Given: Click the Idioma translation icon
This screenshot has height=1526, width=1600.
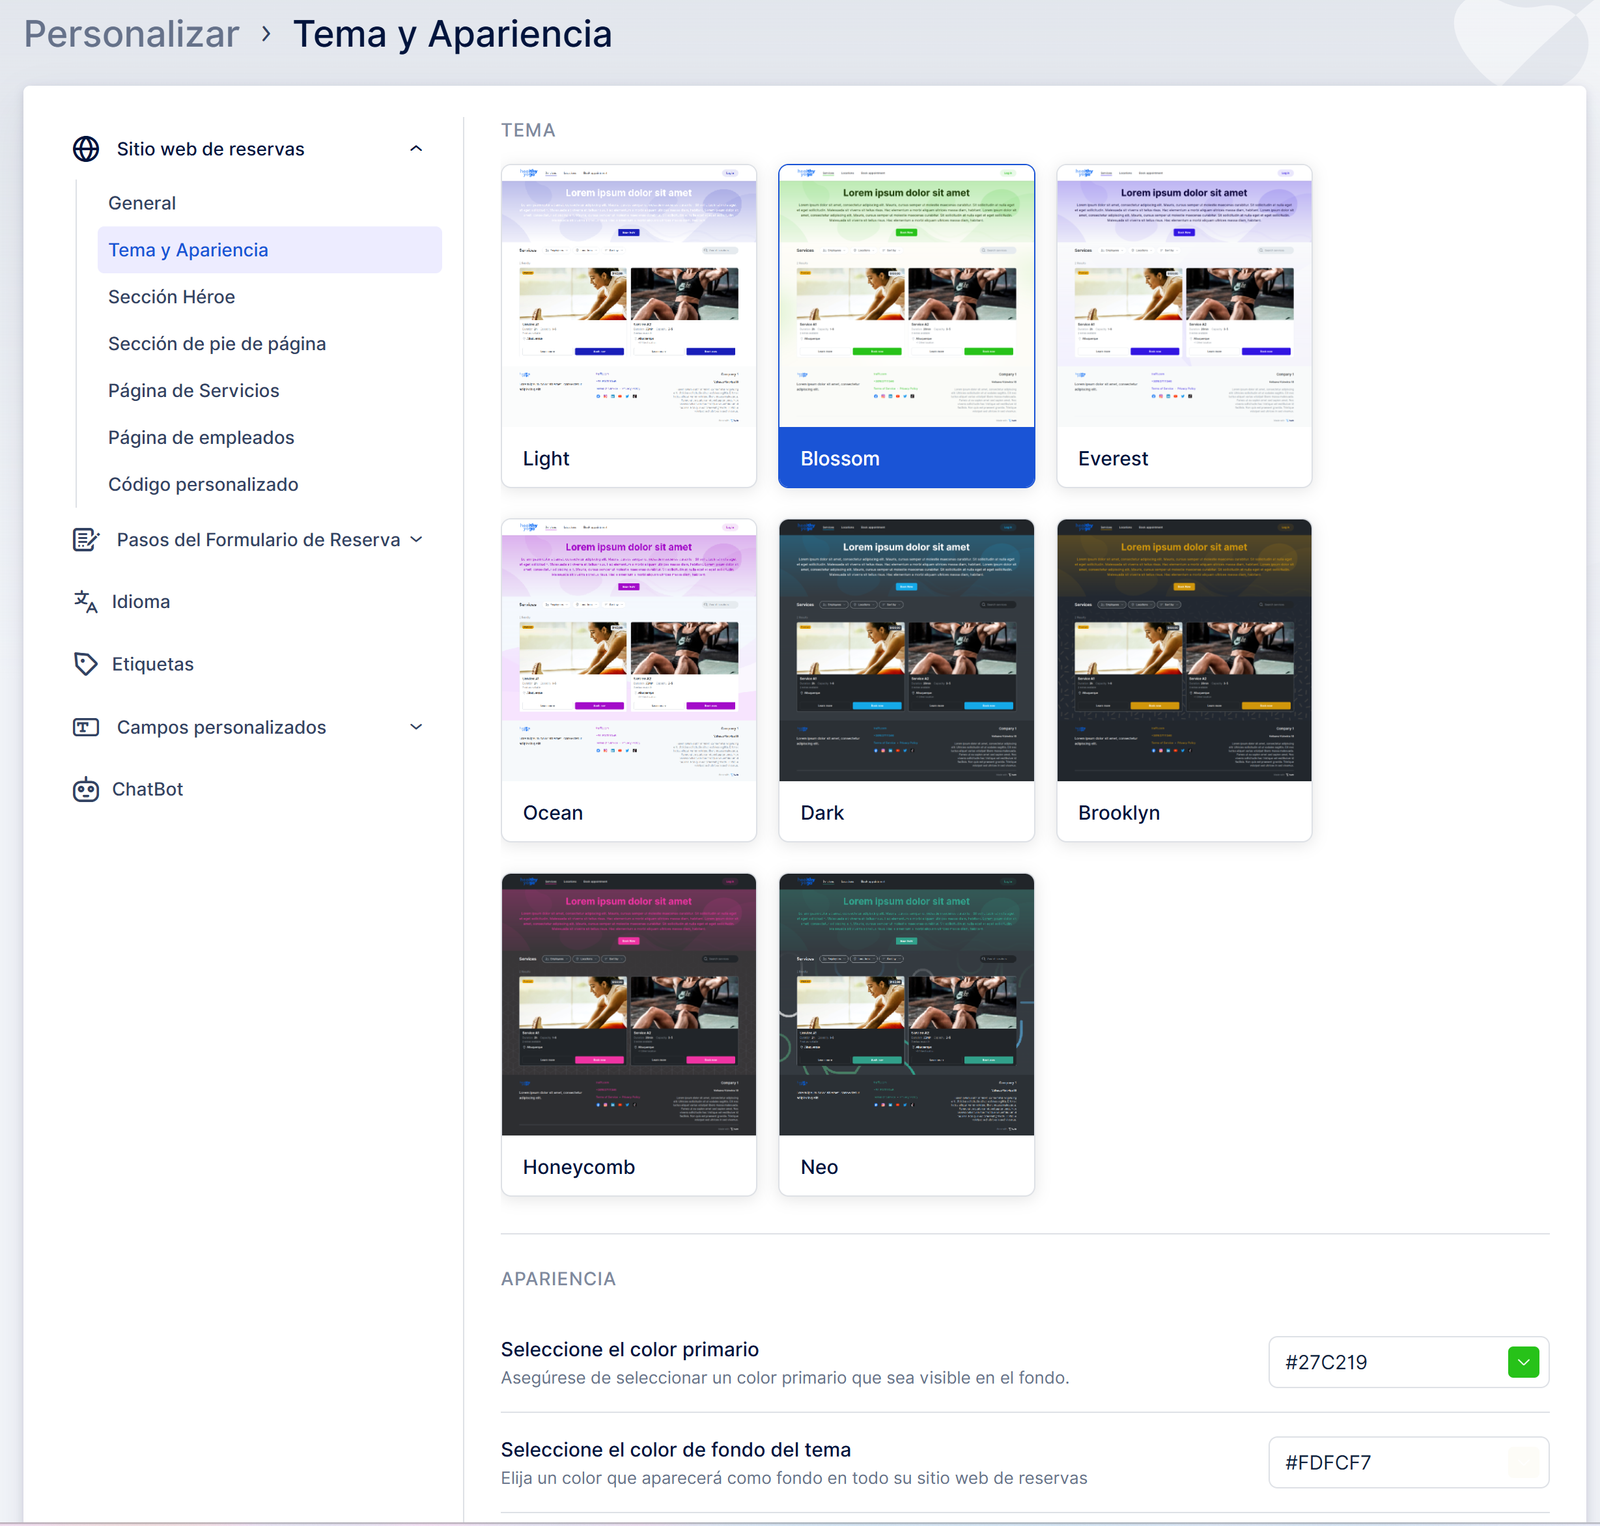Looking at the screenshot, I should click(x=86, y=602).
